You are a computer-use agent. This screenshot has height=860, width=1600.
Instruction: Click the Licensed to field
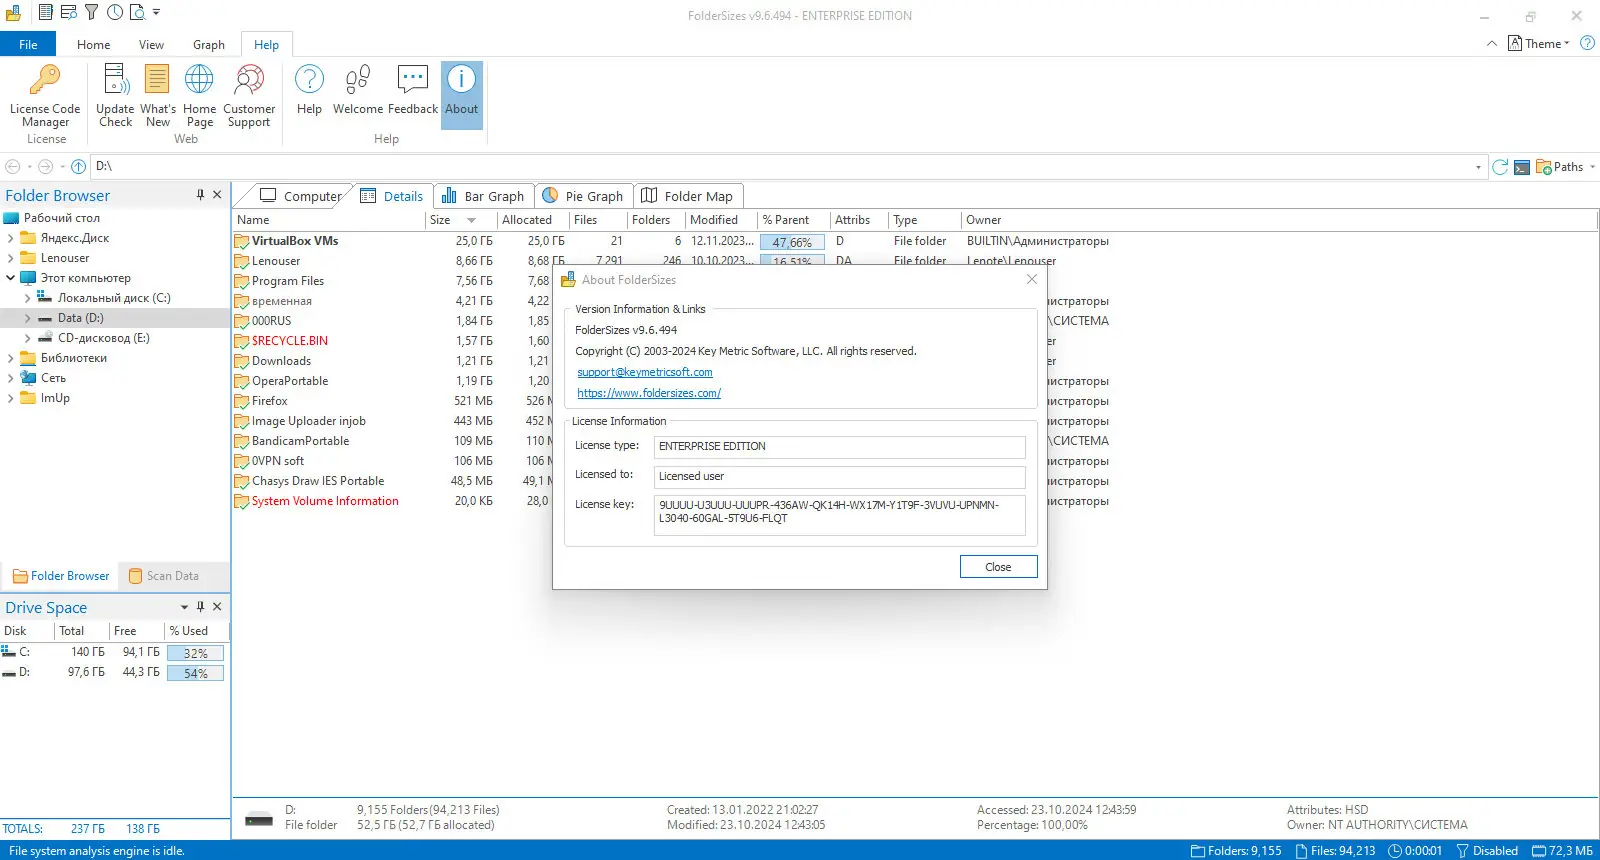(x=839, y=477)
